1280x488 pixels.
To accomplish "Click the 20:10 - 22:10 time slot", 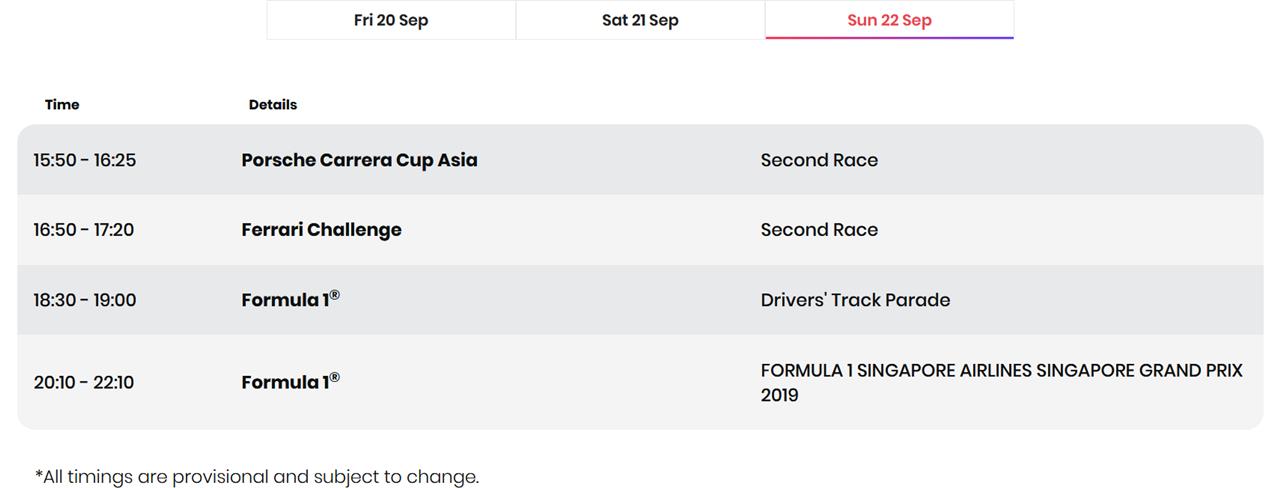I will point(83,382).
